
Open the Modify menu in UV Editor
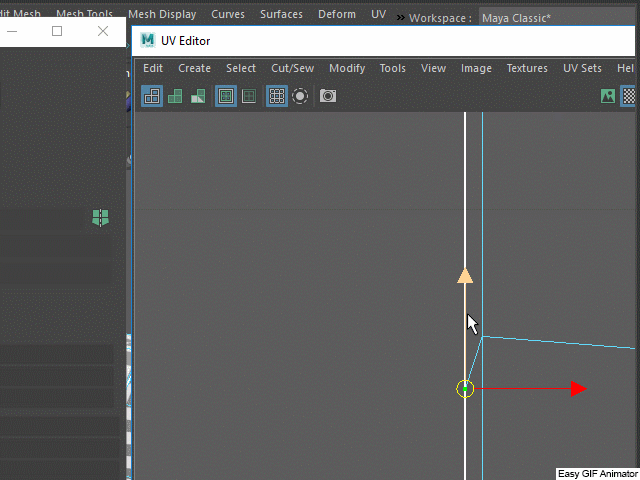[347, 68]
